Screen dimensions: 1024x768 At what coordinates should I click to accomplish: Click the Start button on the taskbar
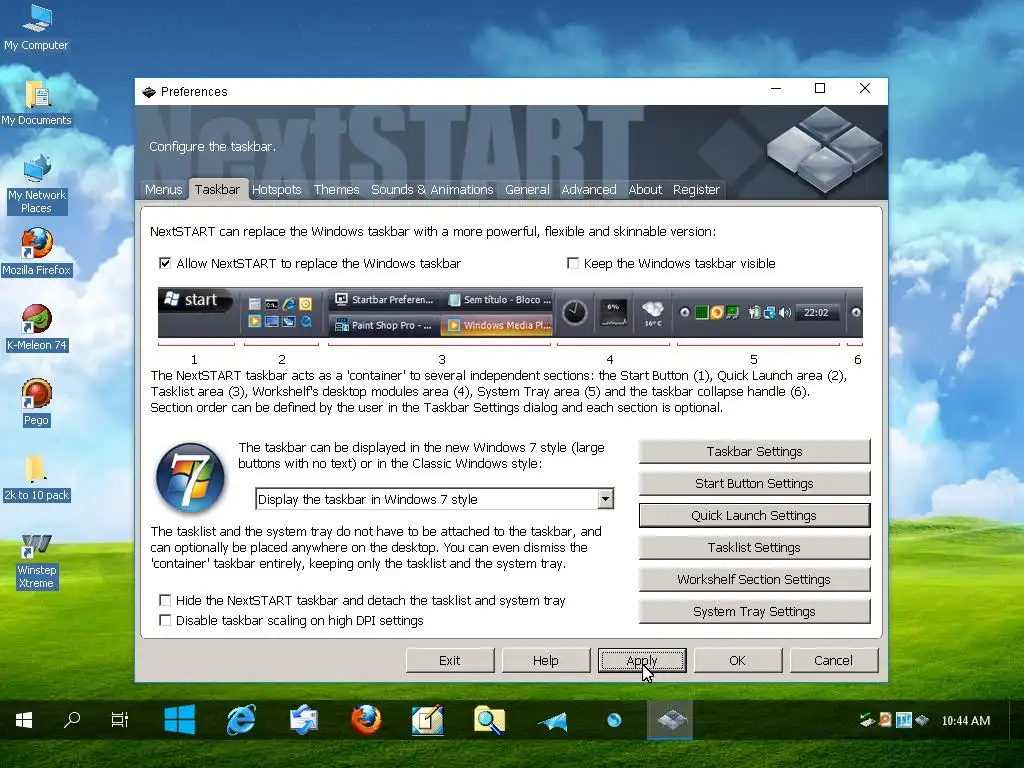click(x=24, y=720)
